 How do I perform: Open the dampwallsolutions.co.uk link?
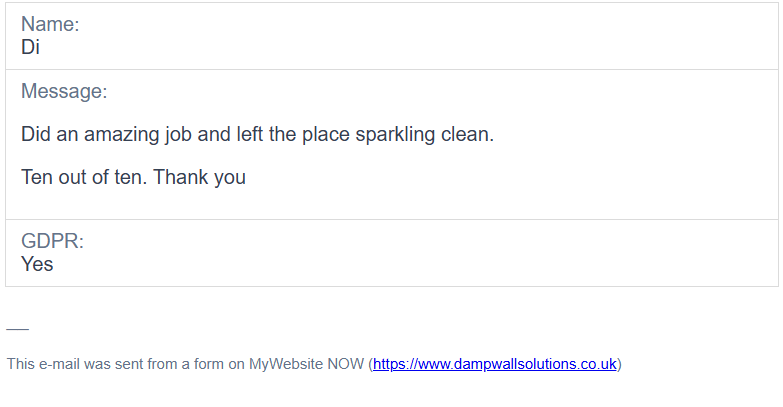coord(494,364)
